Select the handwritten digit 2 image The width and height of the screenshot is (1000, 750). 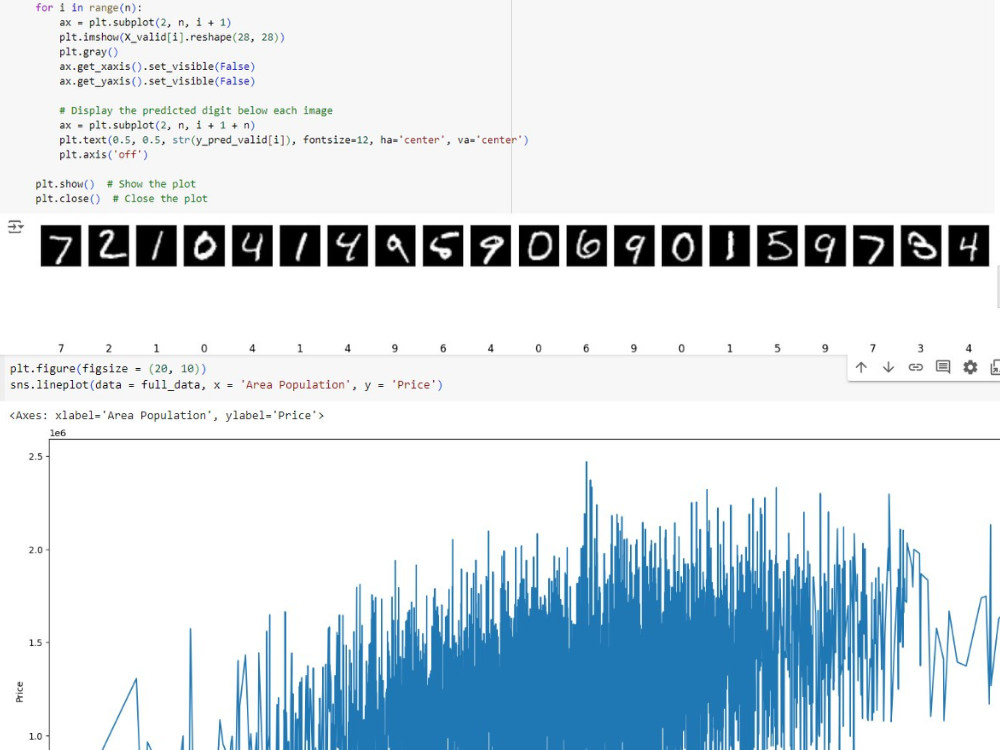coord(108,246)
